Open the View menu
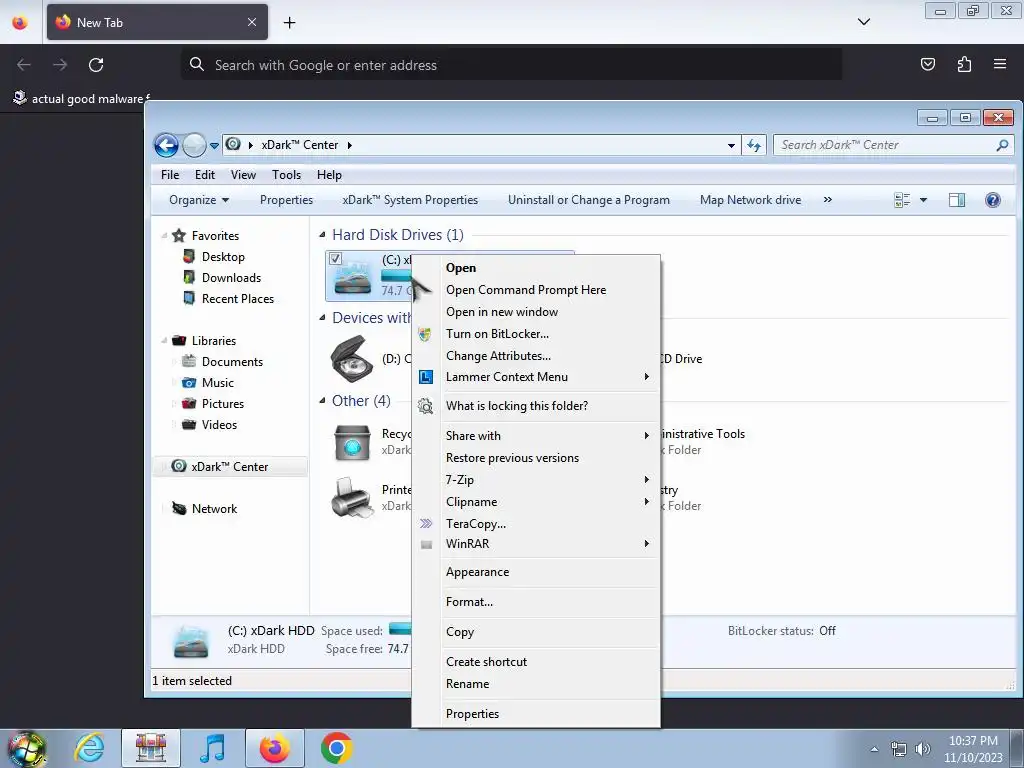Viewport: 1024px width, 768px height. point(243,175)
